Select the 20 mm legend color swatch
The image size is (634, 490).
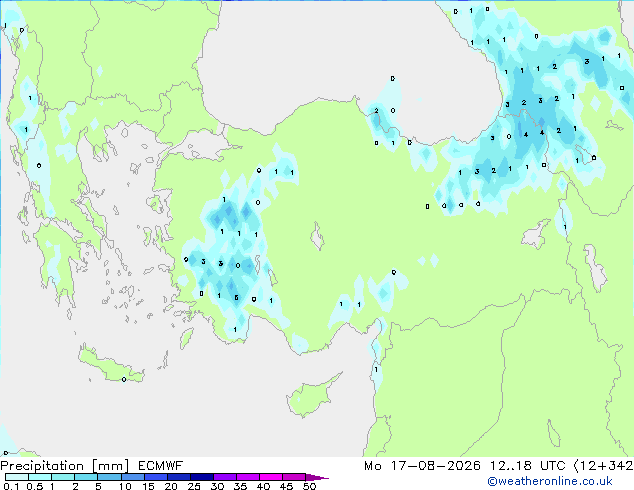178,477
